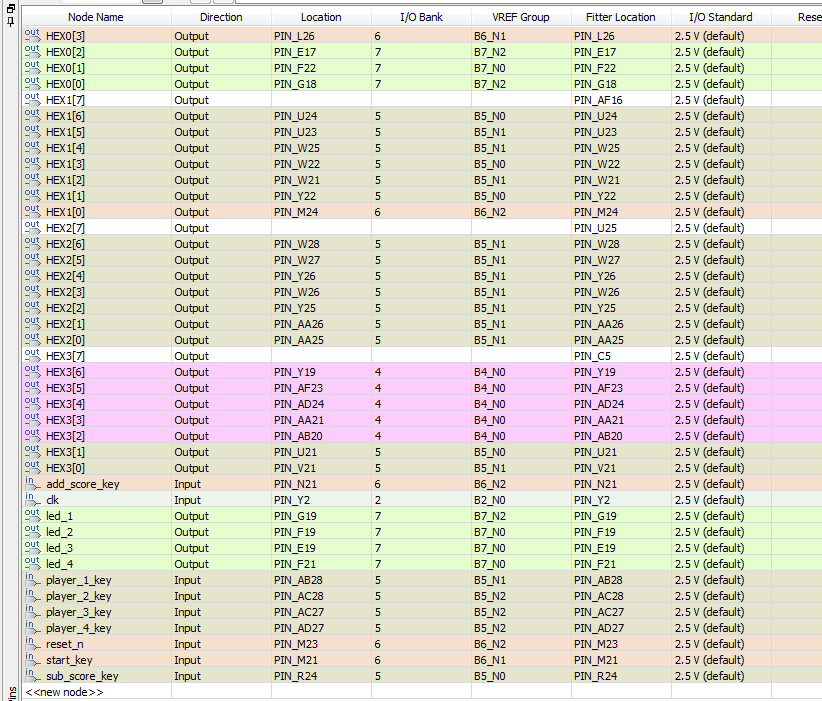
Task: Click the input pin icon for start_key
Action: coord(32,659)
